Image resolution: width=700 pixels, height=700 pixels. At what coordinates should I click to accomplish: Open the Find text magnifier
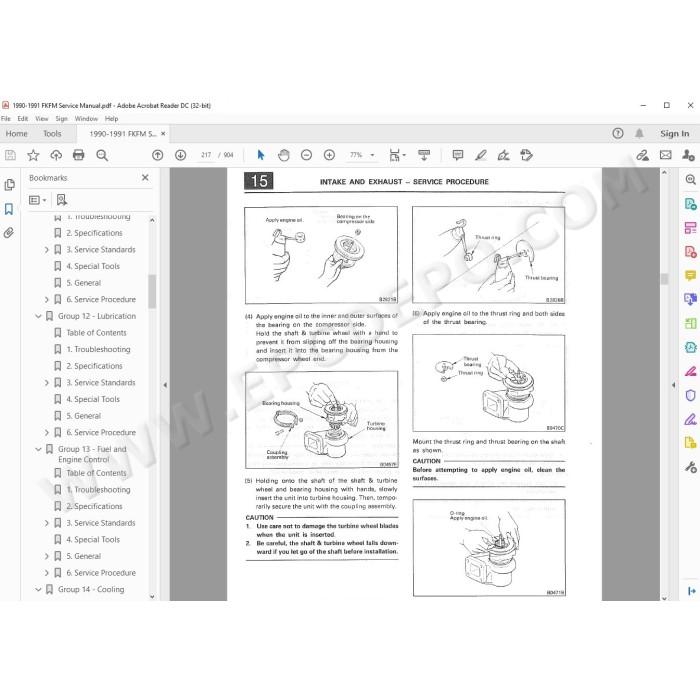(102, 155)
